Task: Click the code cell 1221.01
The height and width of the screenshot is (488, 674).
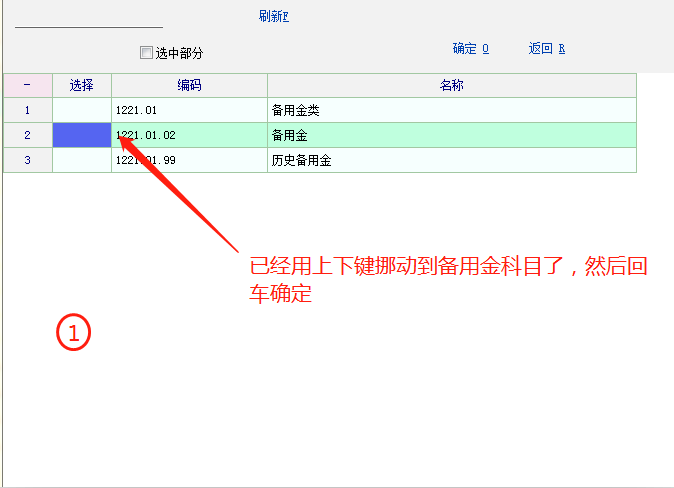Action: pos(189,110)
